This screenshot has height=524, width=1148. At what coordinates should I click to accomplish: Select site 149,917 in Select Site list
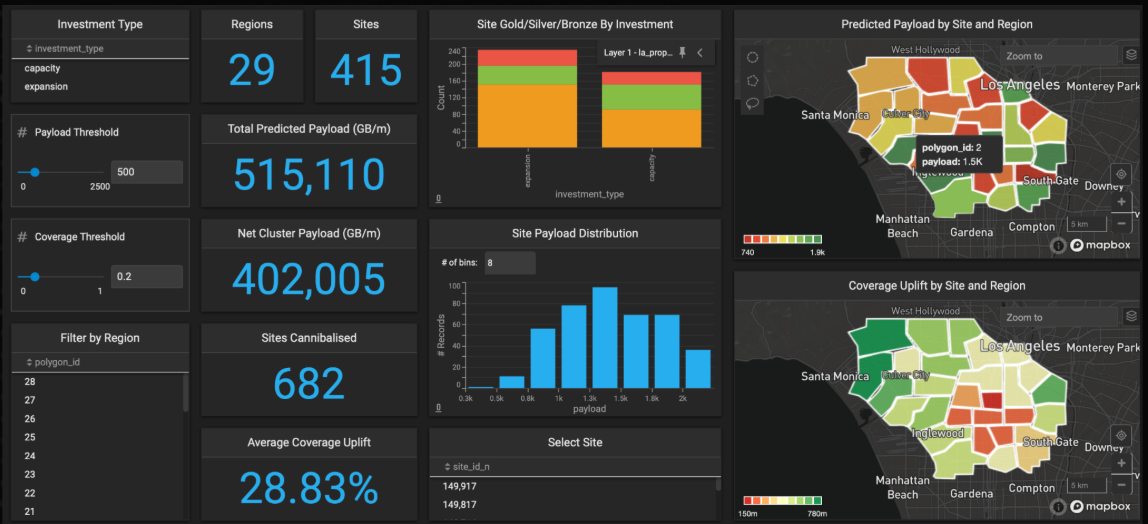(572, 486)
